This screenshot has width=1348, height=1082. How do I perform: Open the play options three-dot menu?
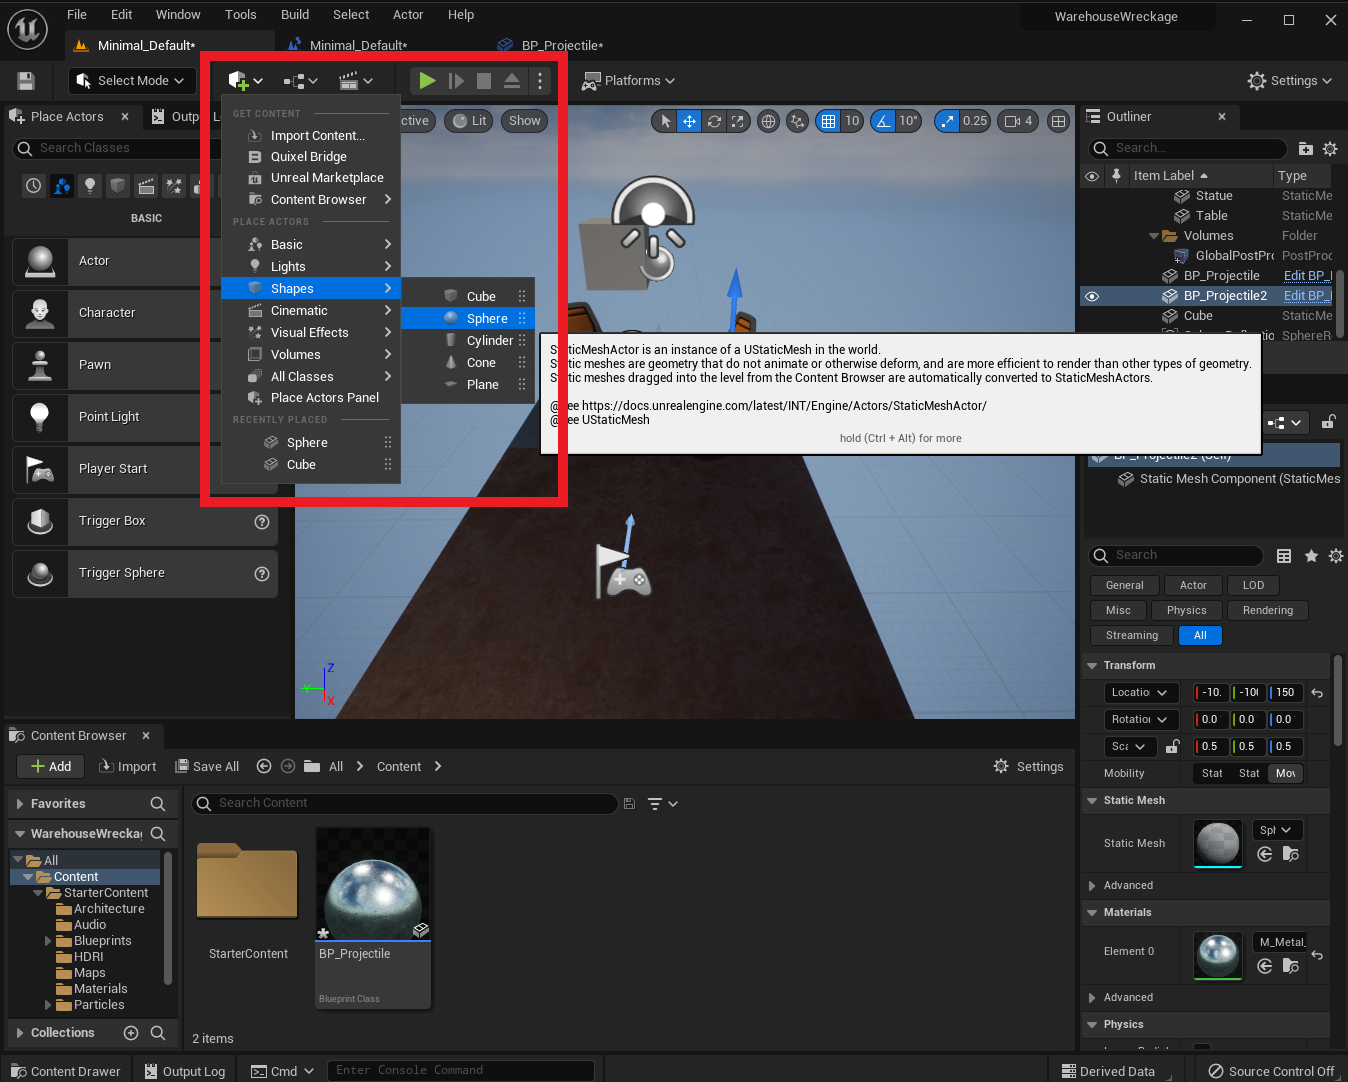click(x=540, y=81)
